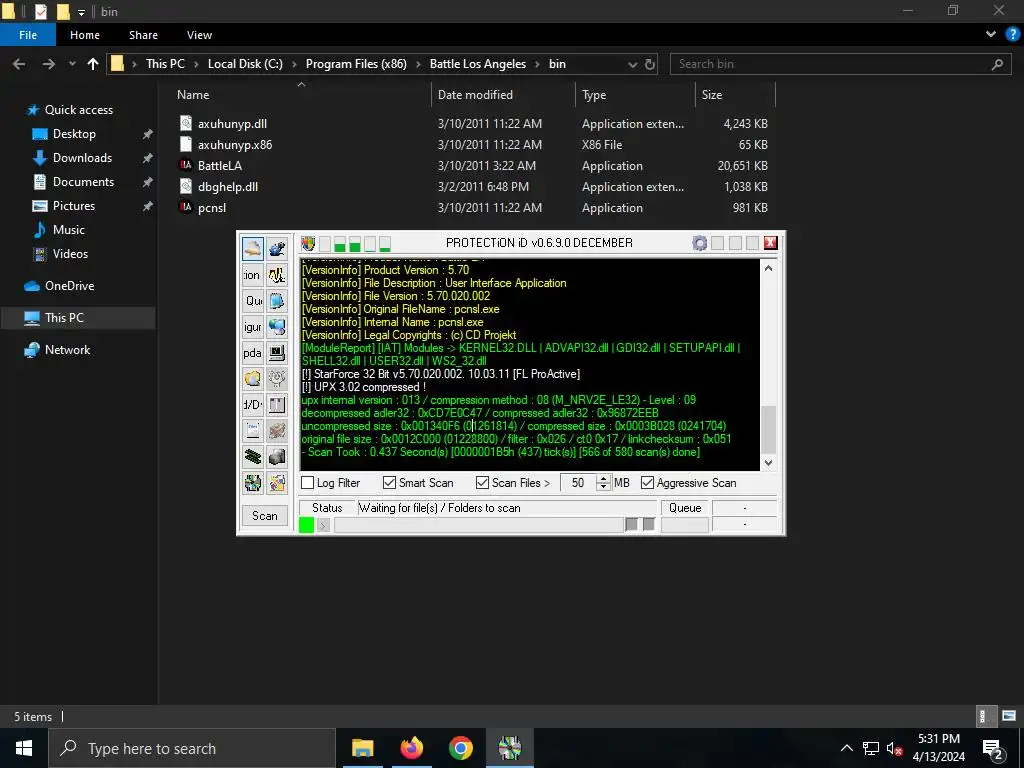
Task: Click the partially hidden 'd/D' sidebar button
Action: (253, 405)
